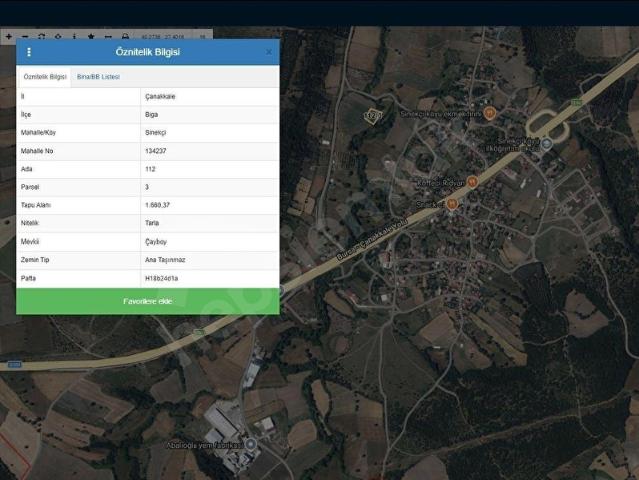Select the Ada value 112

point(150,169)
